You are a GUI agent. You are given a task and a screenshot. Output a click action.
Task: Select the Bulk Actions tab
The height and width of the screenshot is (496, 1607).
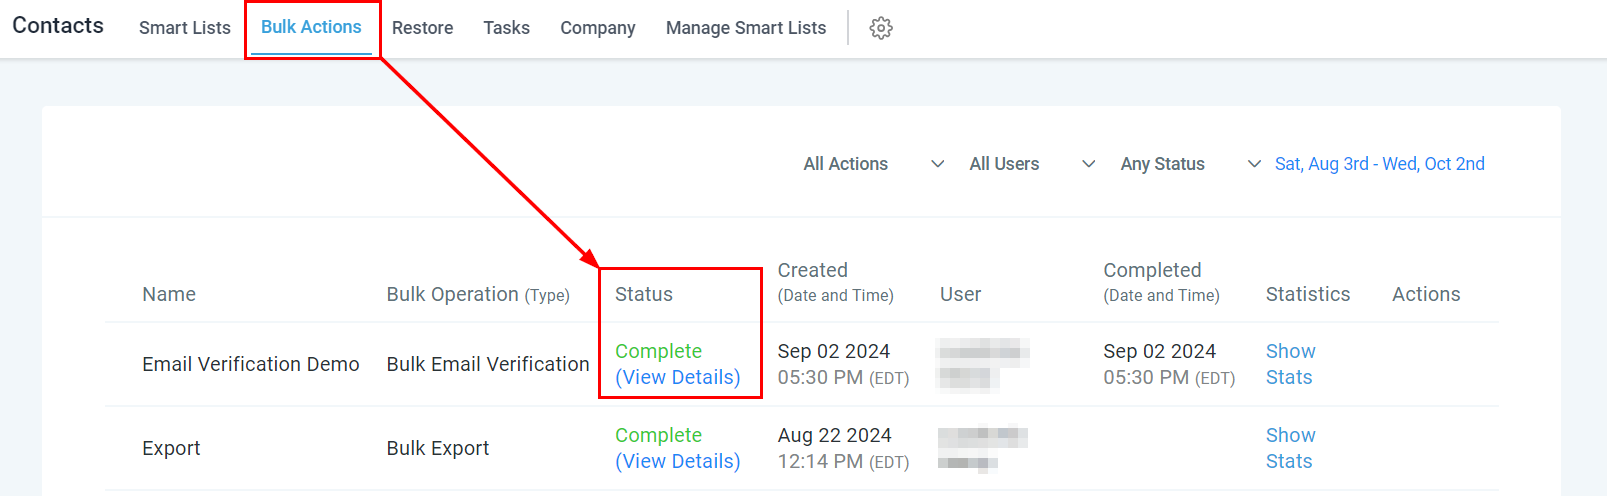click(x=311, y=27)
